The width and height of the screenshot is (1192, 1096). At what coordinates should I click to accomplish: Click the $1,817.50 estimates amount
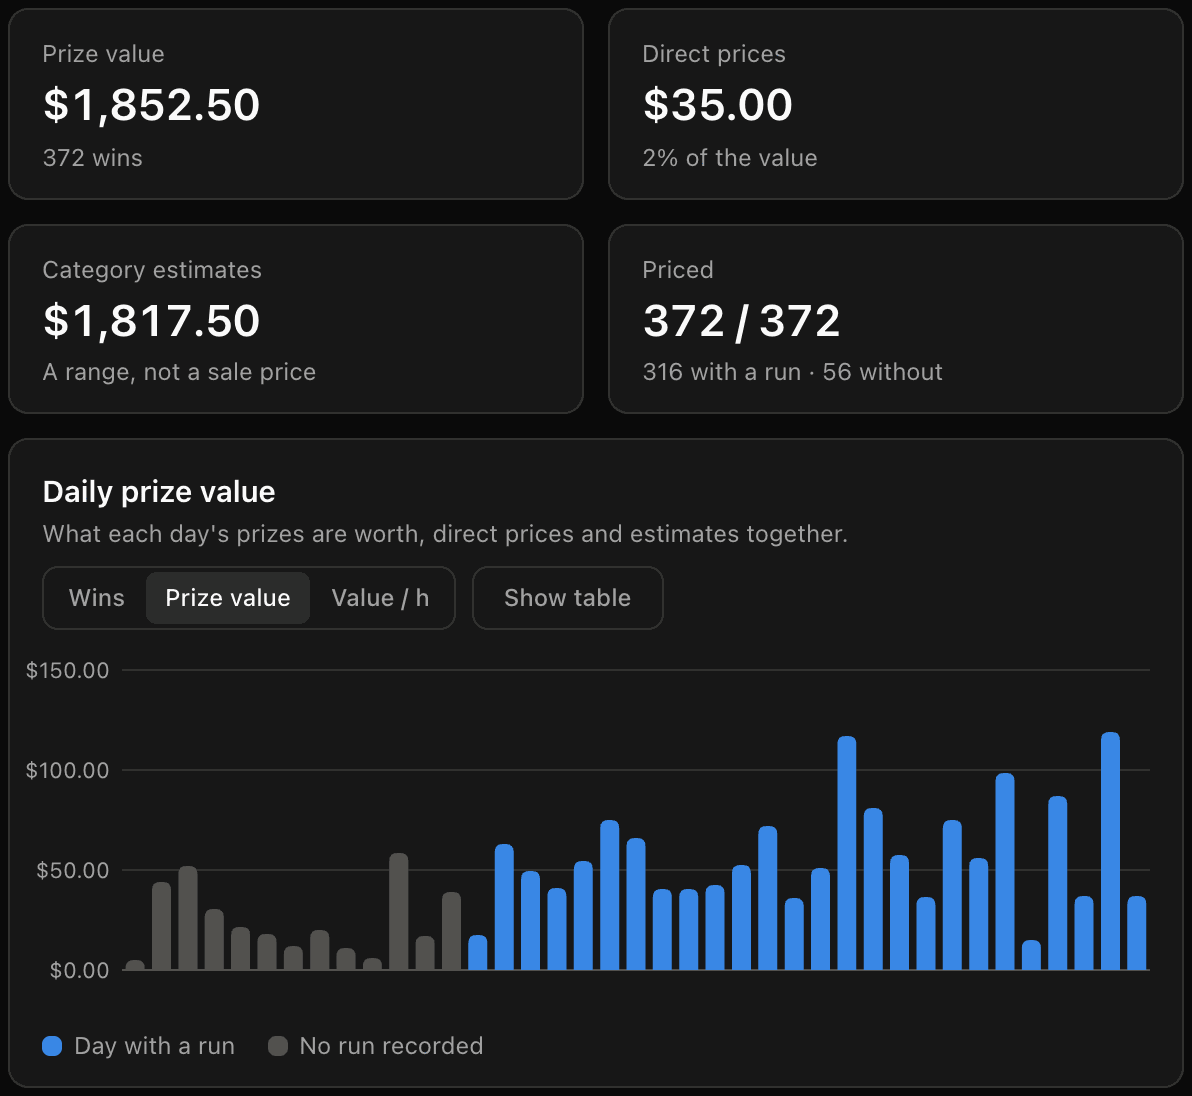[151, 321]
